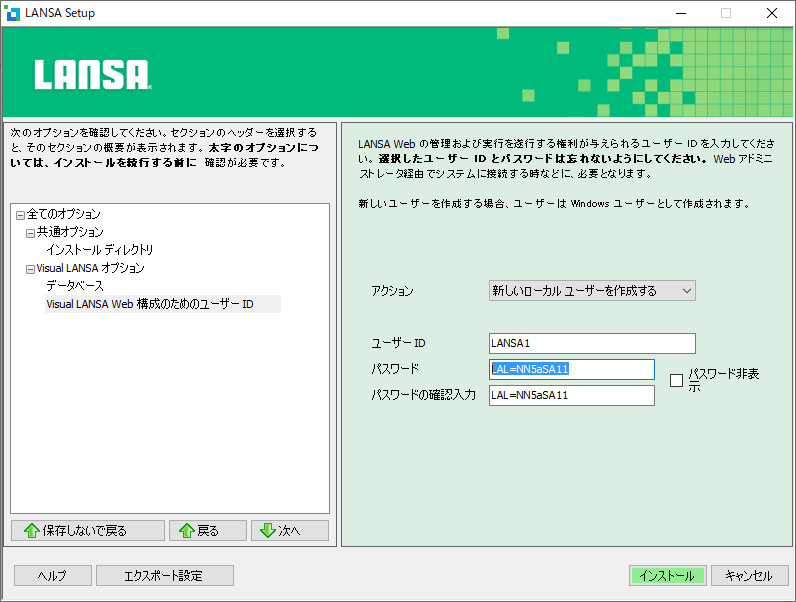Viewport: 796px width, 602px height.
Task: Click the アクション label text
Action: pos(392,291)
